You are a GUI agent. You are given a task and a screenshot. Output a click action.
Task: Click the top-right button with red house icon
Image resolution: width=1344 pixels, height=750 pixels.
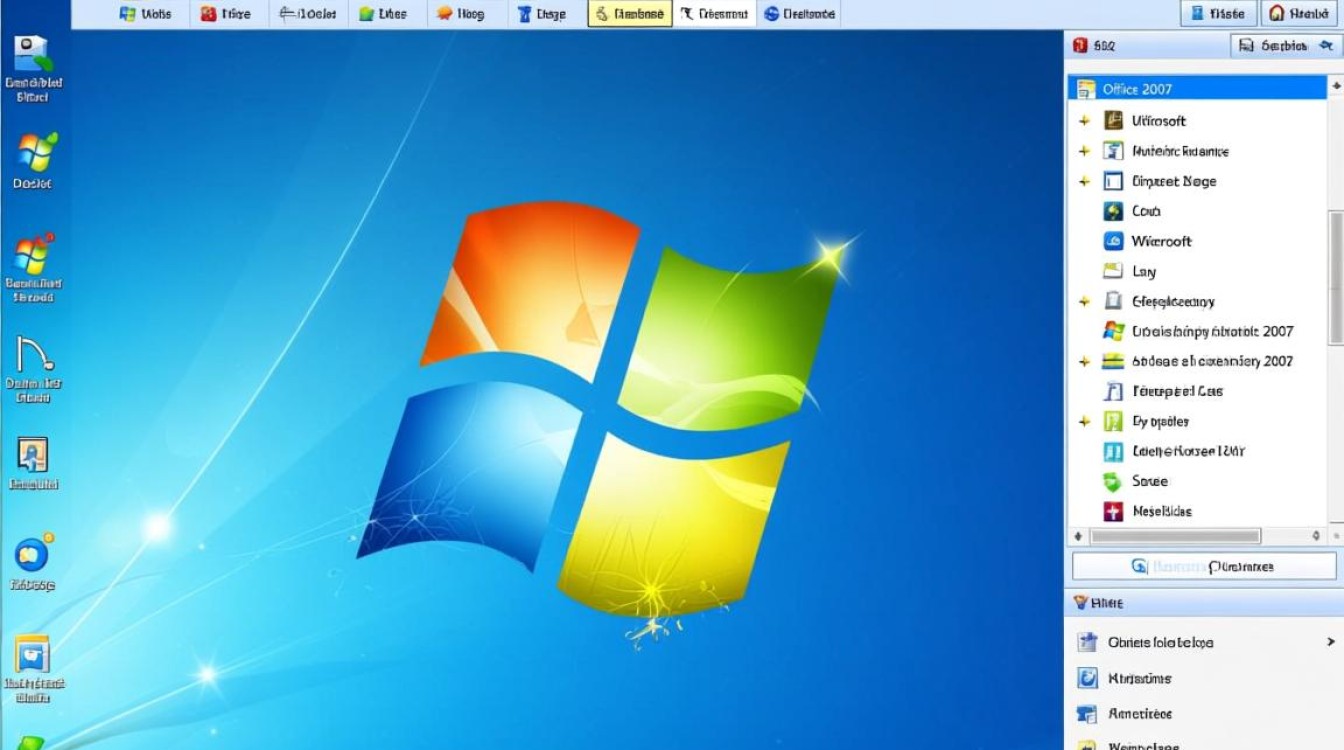coord(1300,14)
